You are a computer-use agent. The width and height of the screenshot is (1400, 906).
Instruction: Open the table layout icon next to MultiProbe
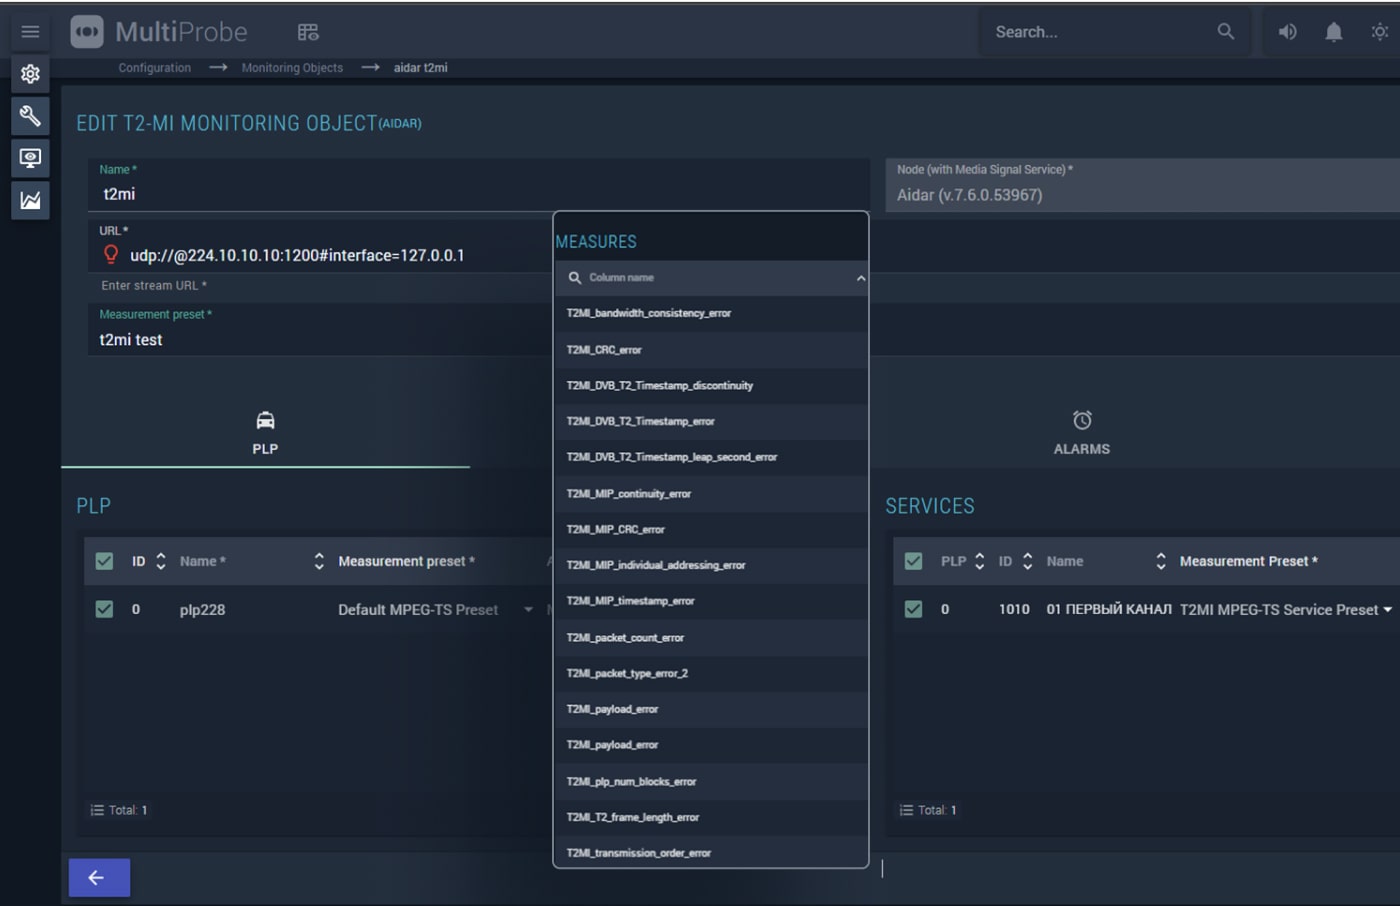(x=308, y=32)
